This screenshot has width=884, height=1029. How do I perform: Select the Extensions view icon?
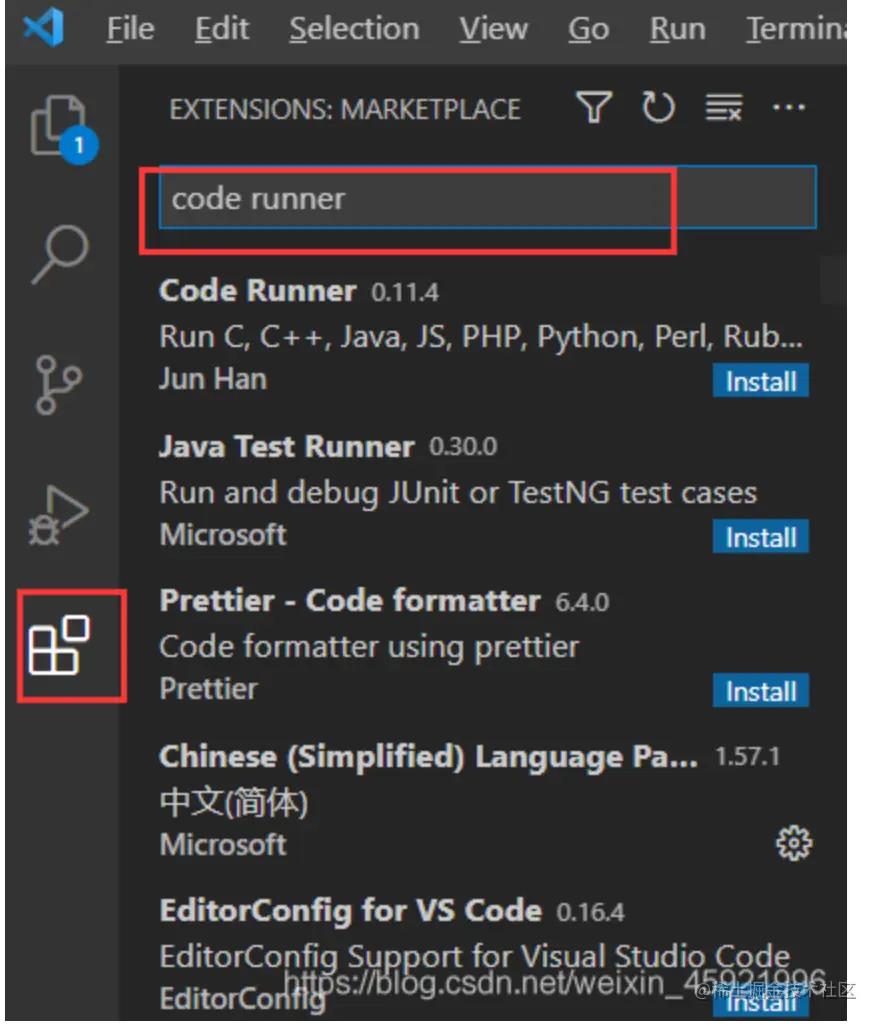pos(61,646)
